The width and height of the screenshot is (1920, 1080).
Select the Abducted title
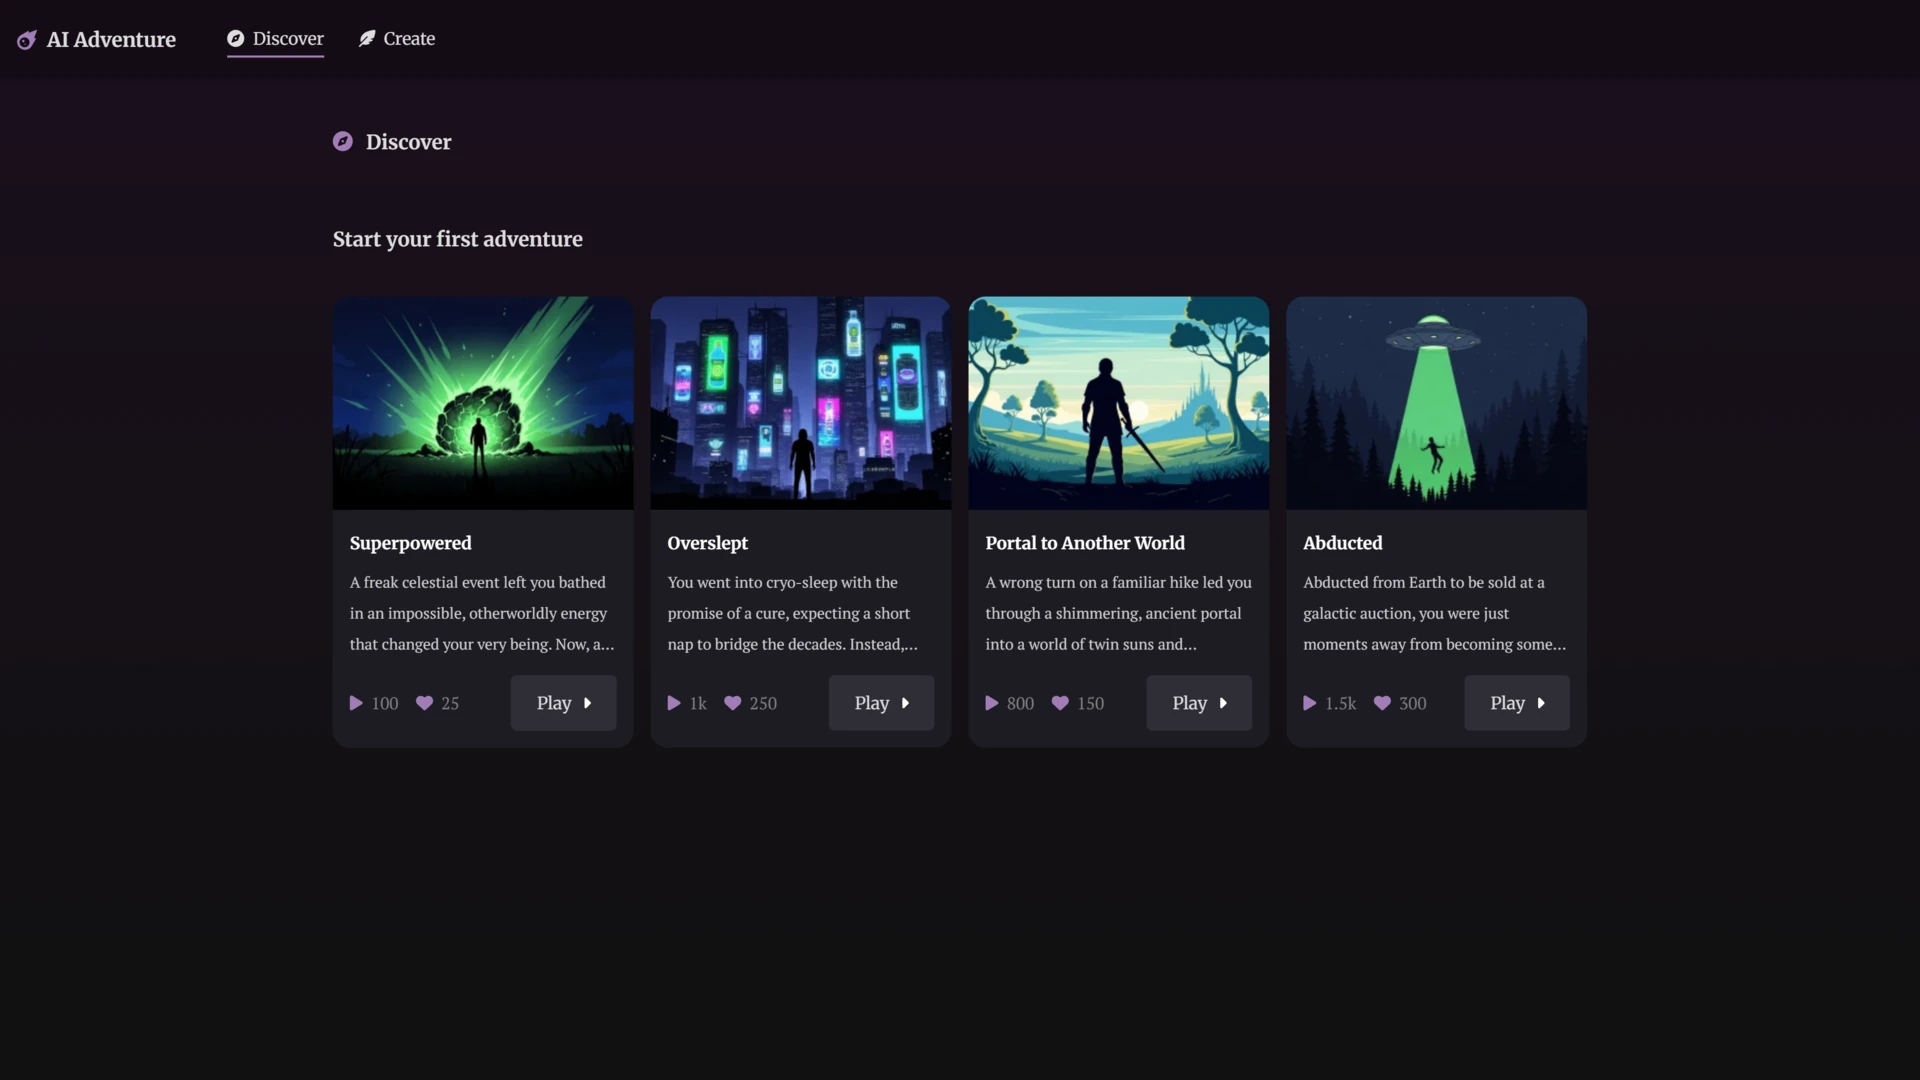tap(1343, 543)
